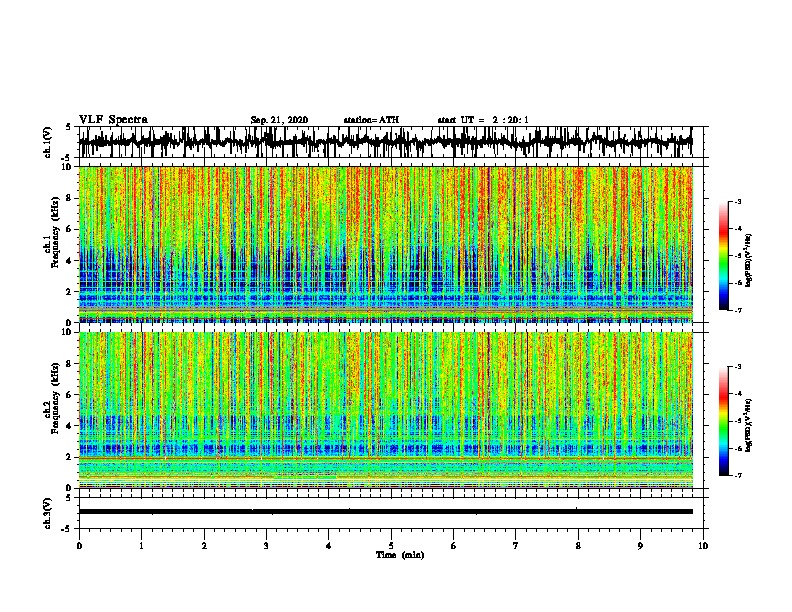Click the "station=ATH" header label
The width and height of the screenshot is (792, 612).
point(371,120)
